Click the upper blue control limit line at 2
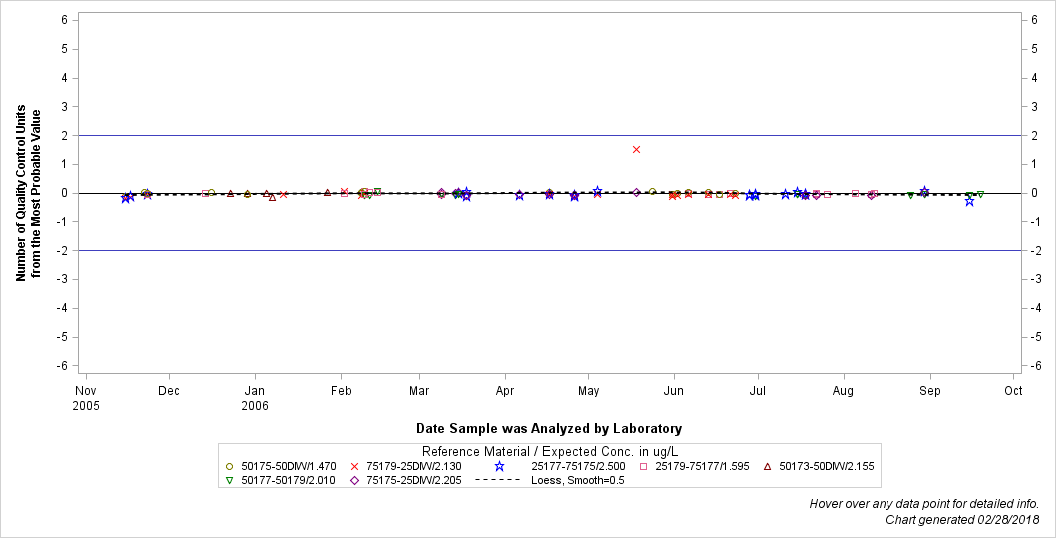Image resolution: width=1056 pixels, height=538 pixels. point(550,135)
